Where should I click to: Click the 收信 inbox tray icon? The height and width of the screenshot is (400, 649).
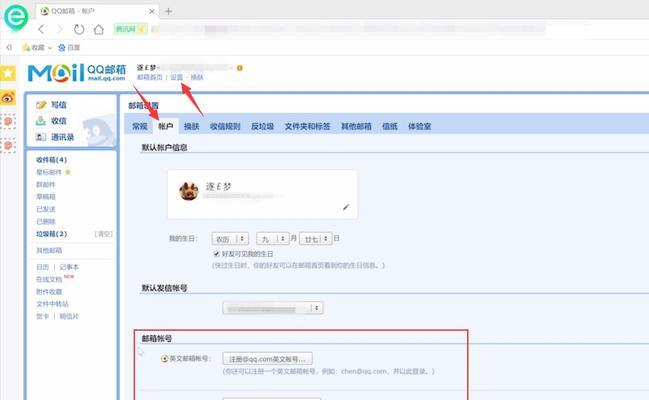pos(41,121)
